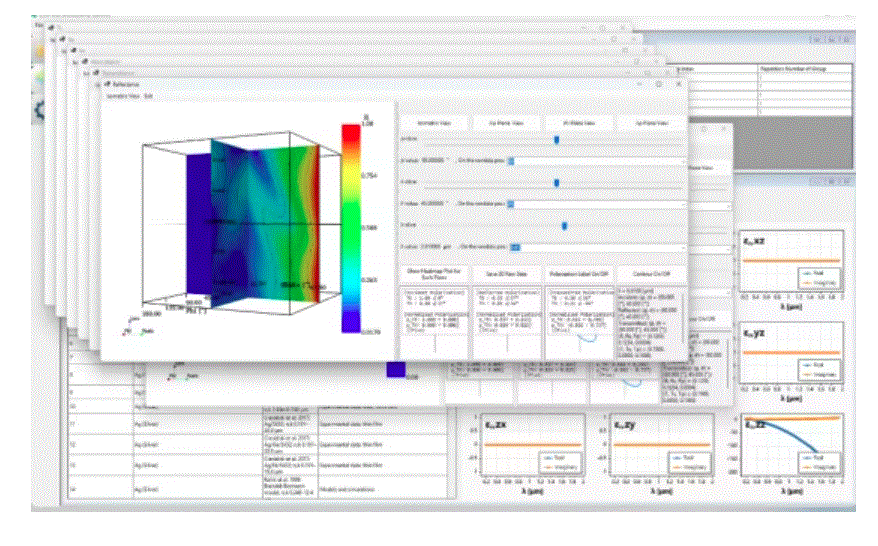Screen dimensions: 878x546
Task: Click the xyz axis orientation triad
Action: pyautogui.click(x=136, y=327)
